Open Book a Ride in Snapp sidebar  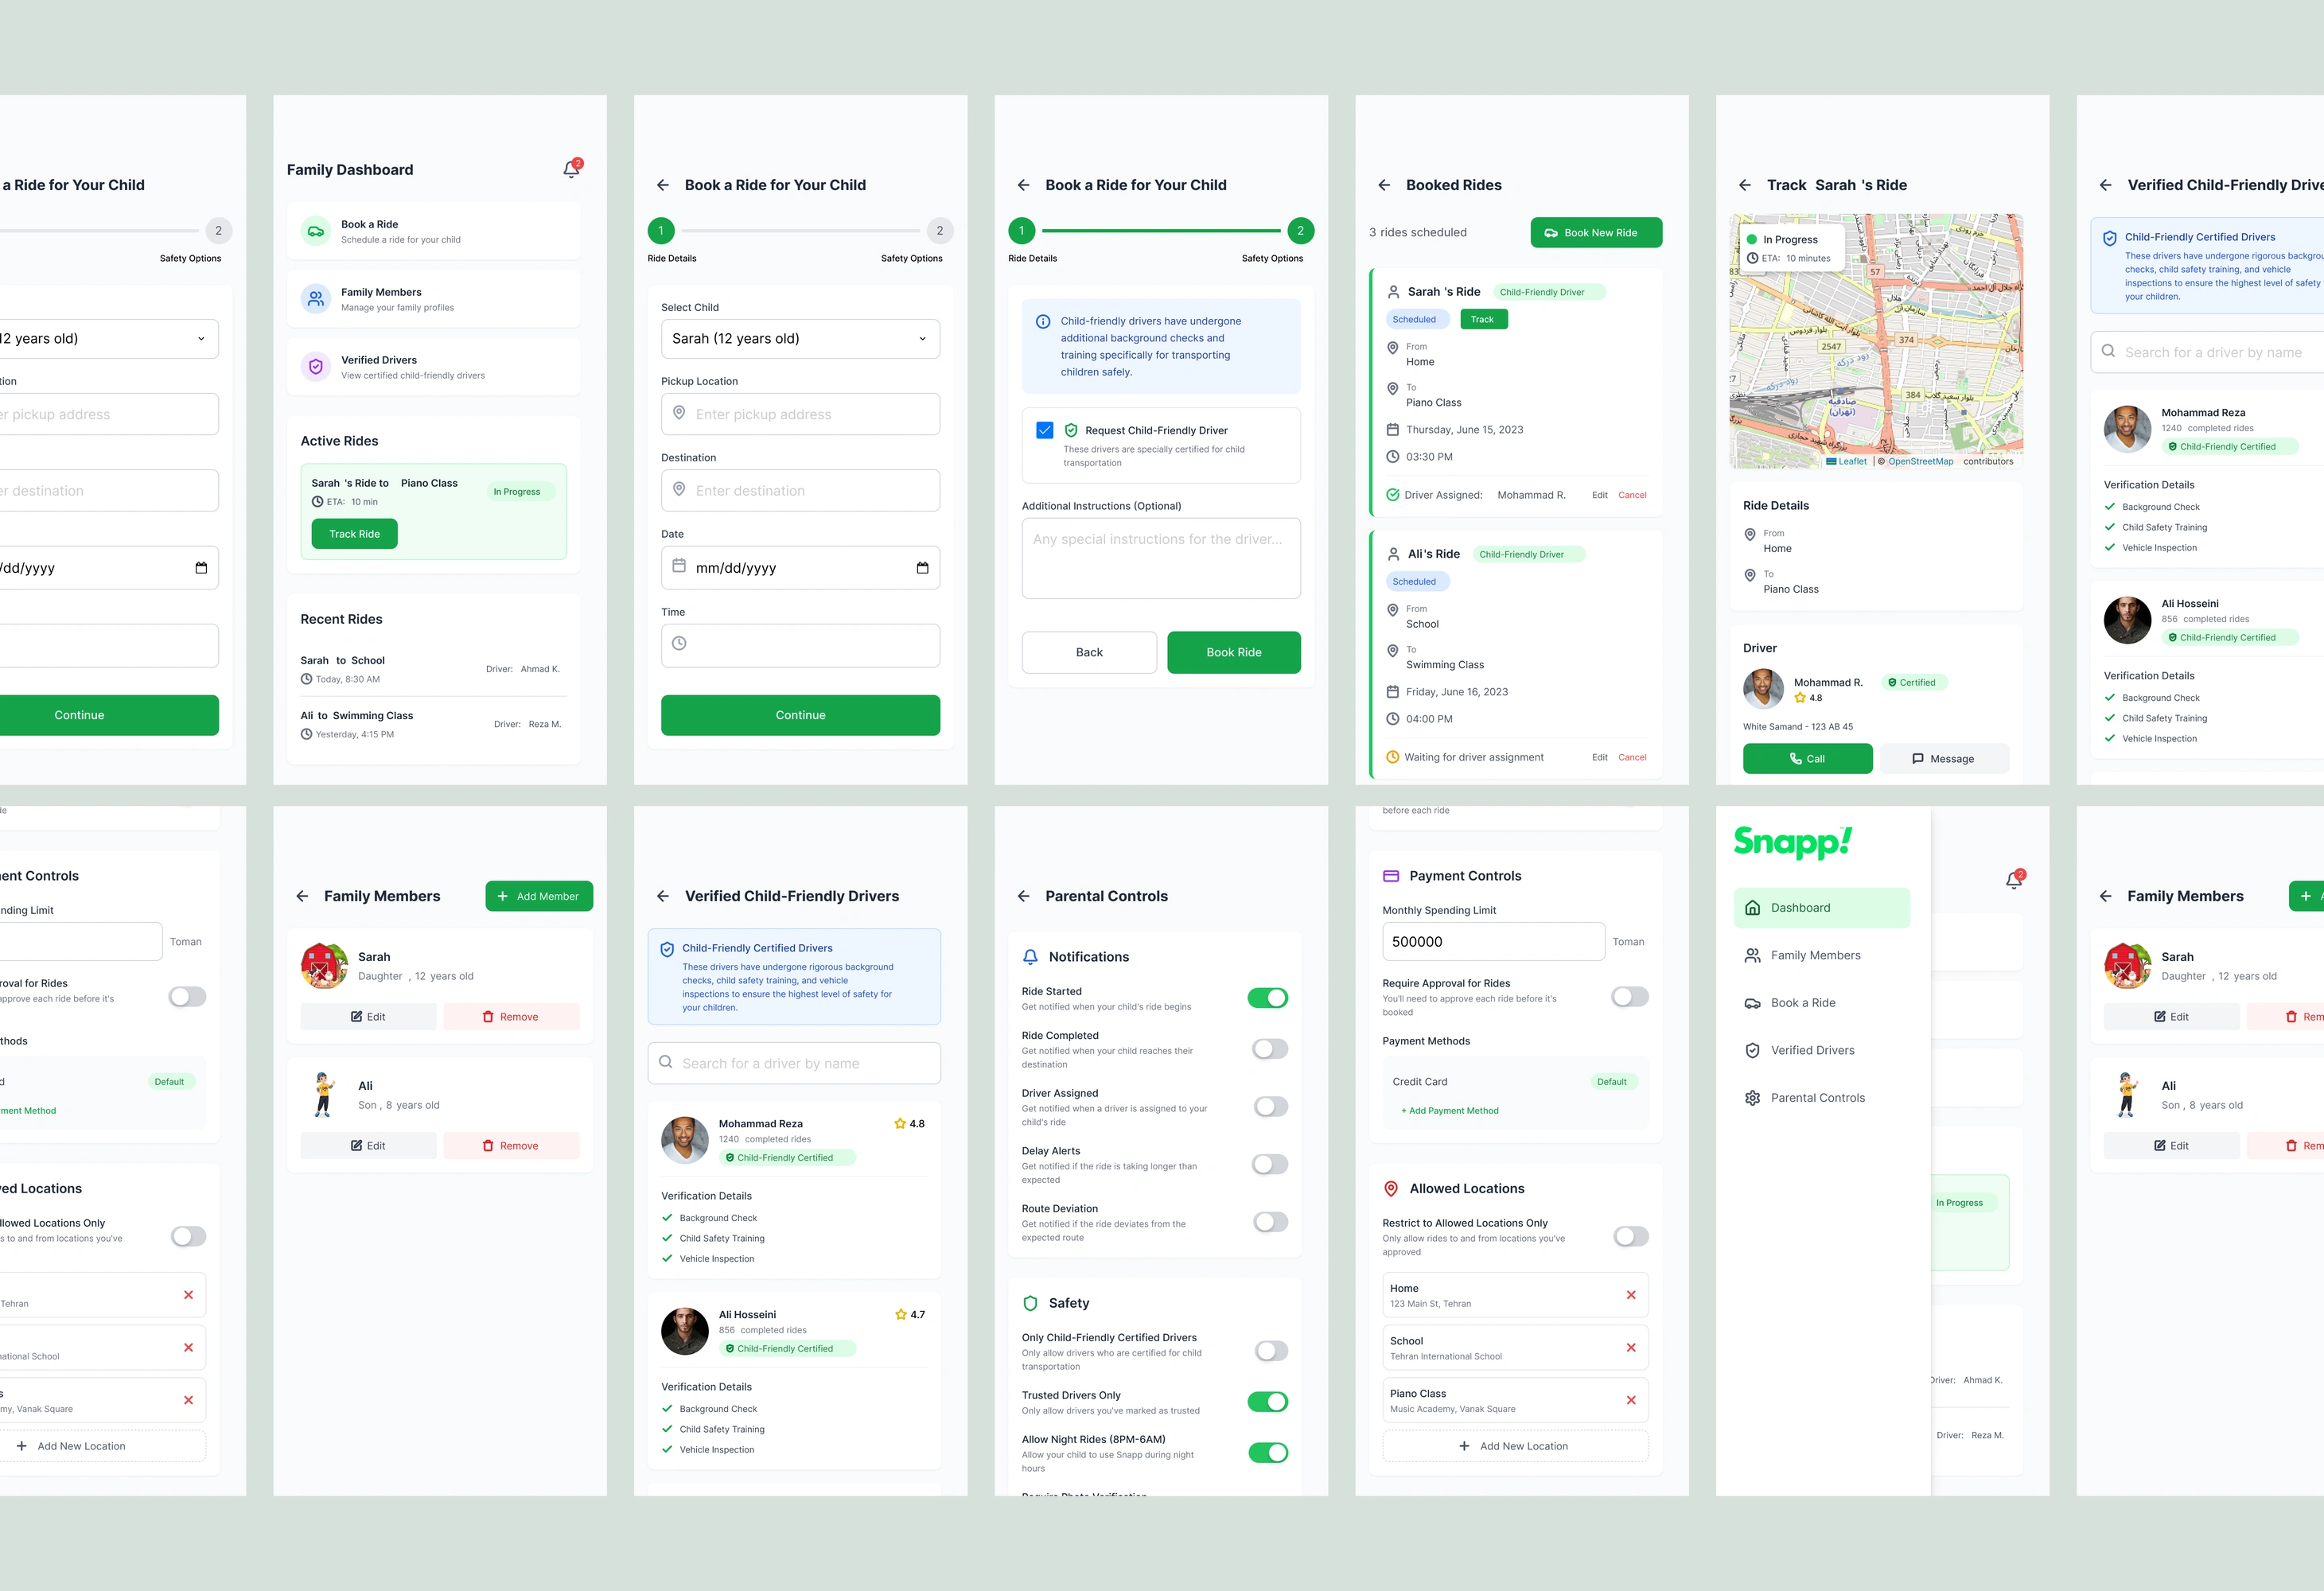pyautogui.click(x=1821, y=1003)
